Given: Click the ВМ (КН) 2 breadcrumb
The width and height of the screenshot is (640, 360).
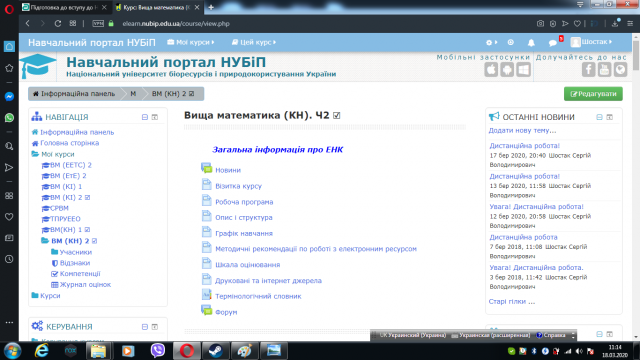Looking at the screenshot, I should click(173, 94).
